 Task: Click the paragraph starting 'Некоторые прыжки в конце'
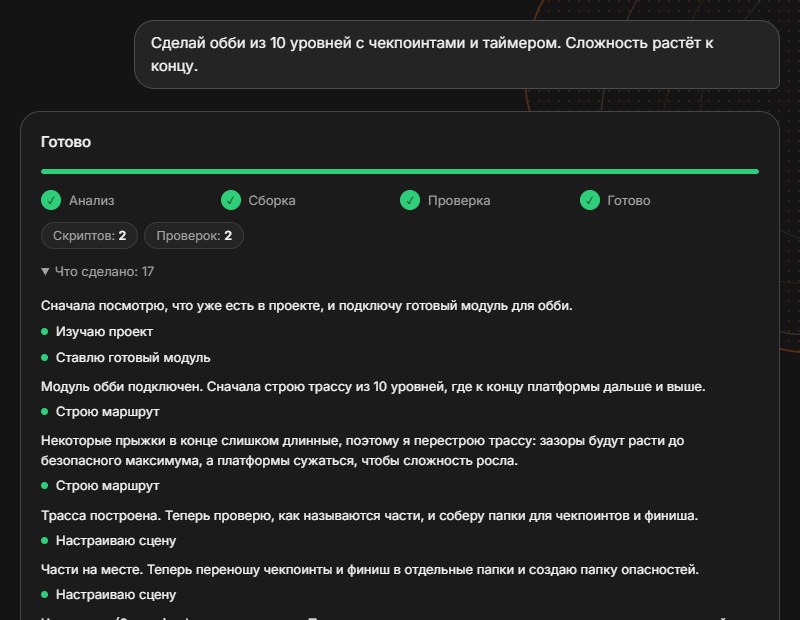pos(362,451)
